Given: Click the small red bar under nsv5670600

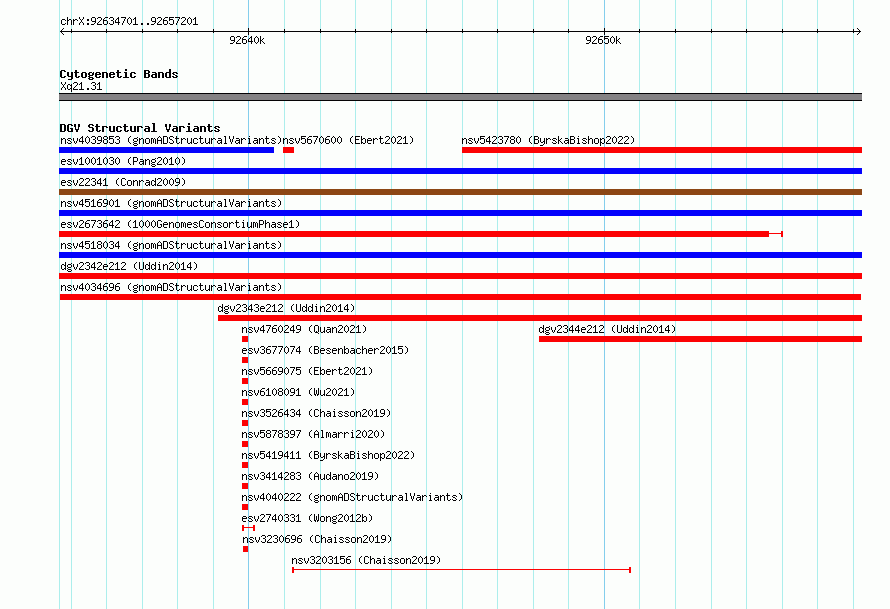Looking at the screenshot, I should pyautogui.click(x=288, y=150).
